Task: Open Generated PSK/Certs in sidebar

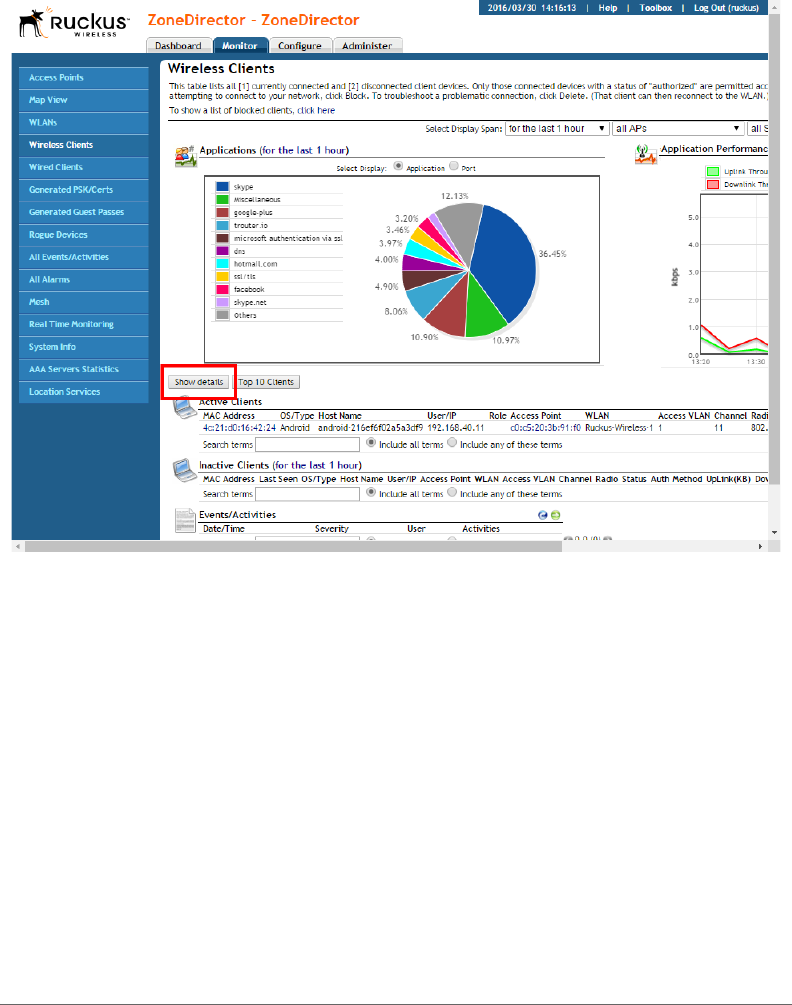Action: (x=84, y=190)
